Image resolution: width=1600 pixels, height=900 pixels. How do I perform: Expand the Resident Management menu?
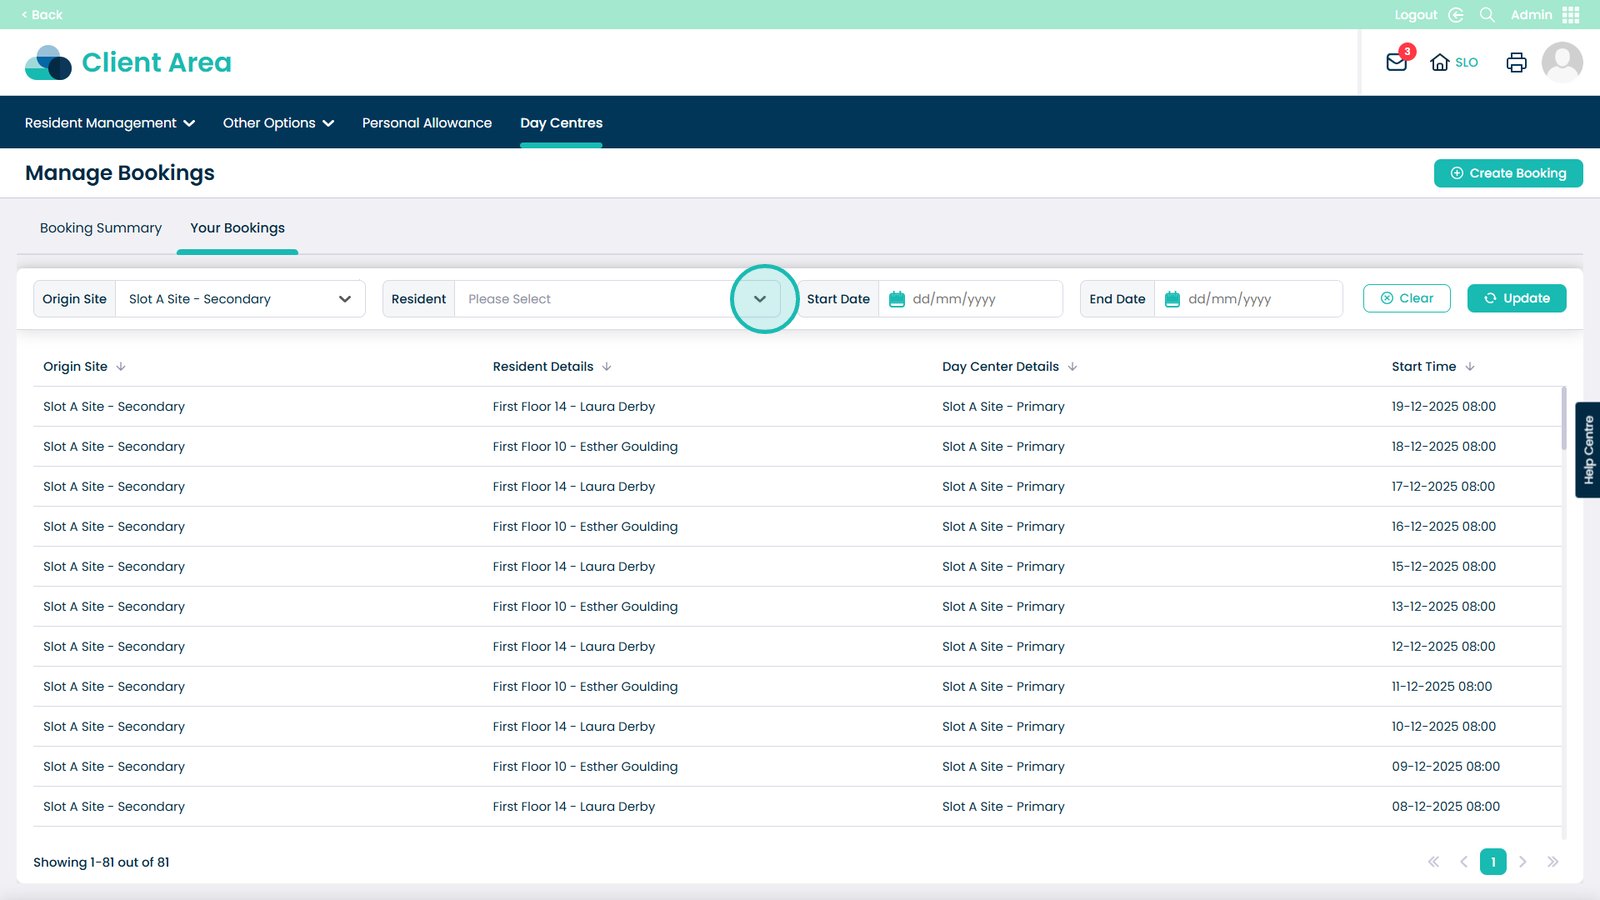coord(110,123)
